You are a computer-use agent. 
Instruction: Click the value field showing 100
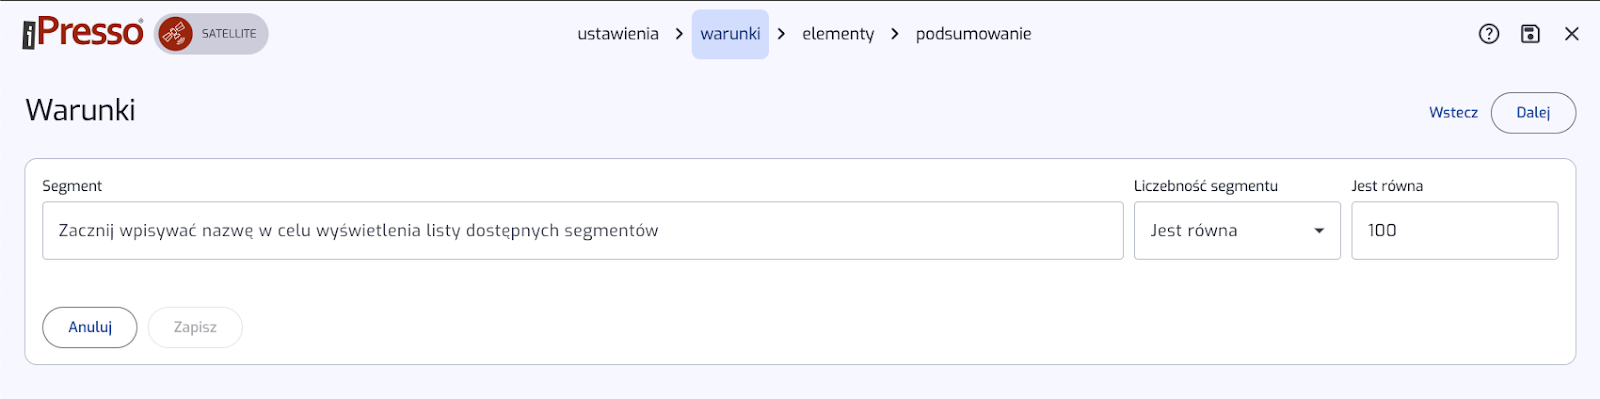pyautogui.click(x=1455, y=231)
